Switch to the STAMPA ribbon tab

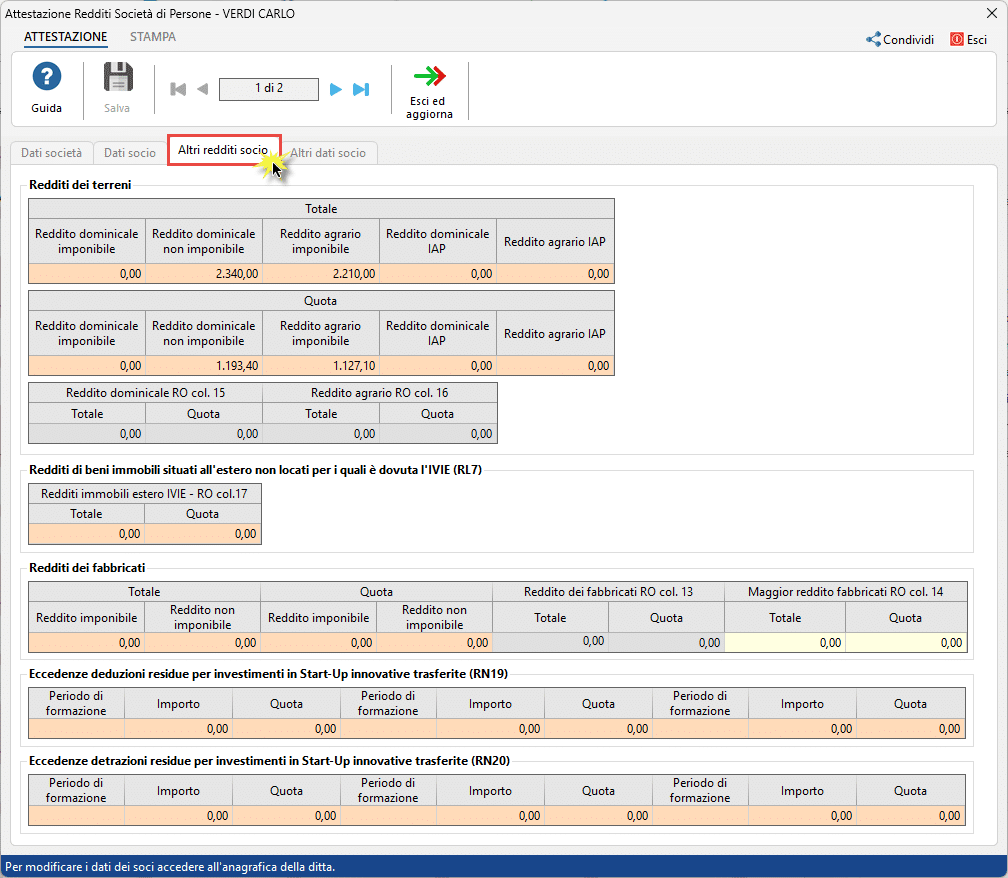point(153,37)
